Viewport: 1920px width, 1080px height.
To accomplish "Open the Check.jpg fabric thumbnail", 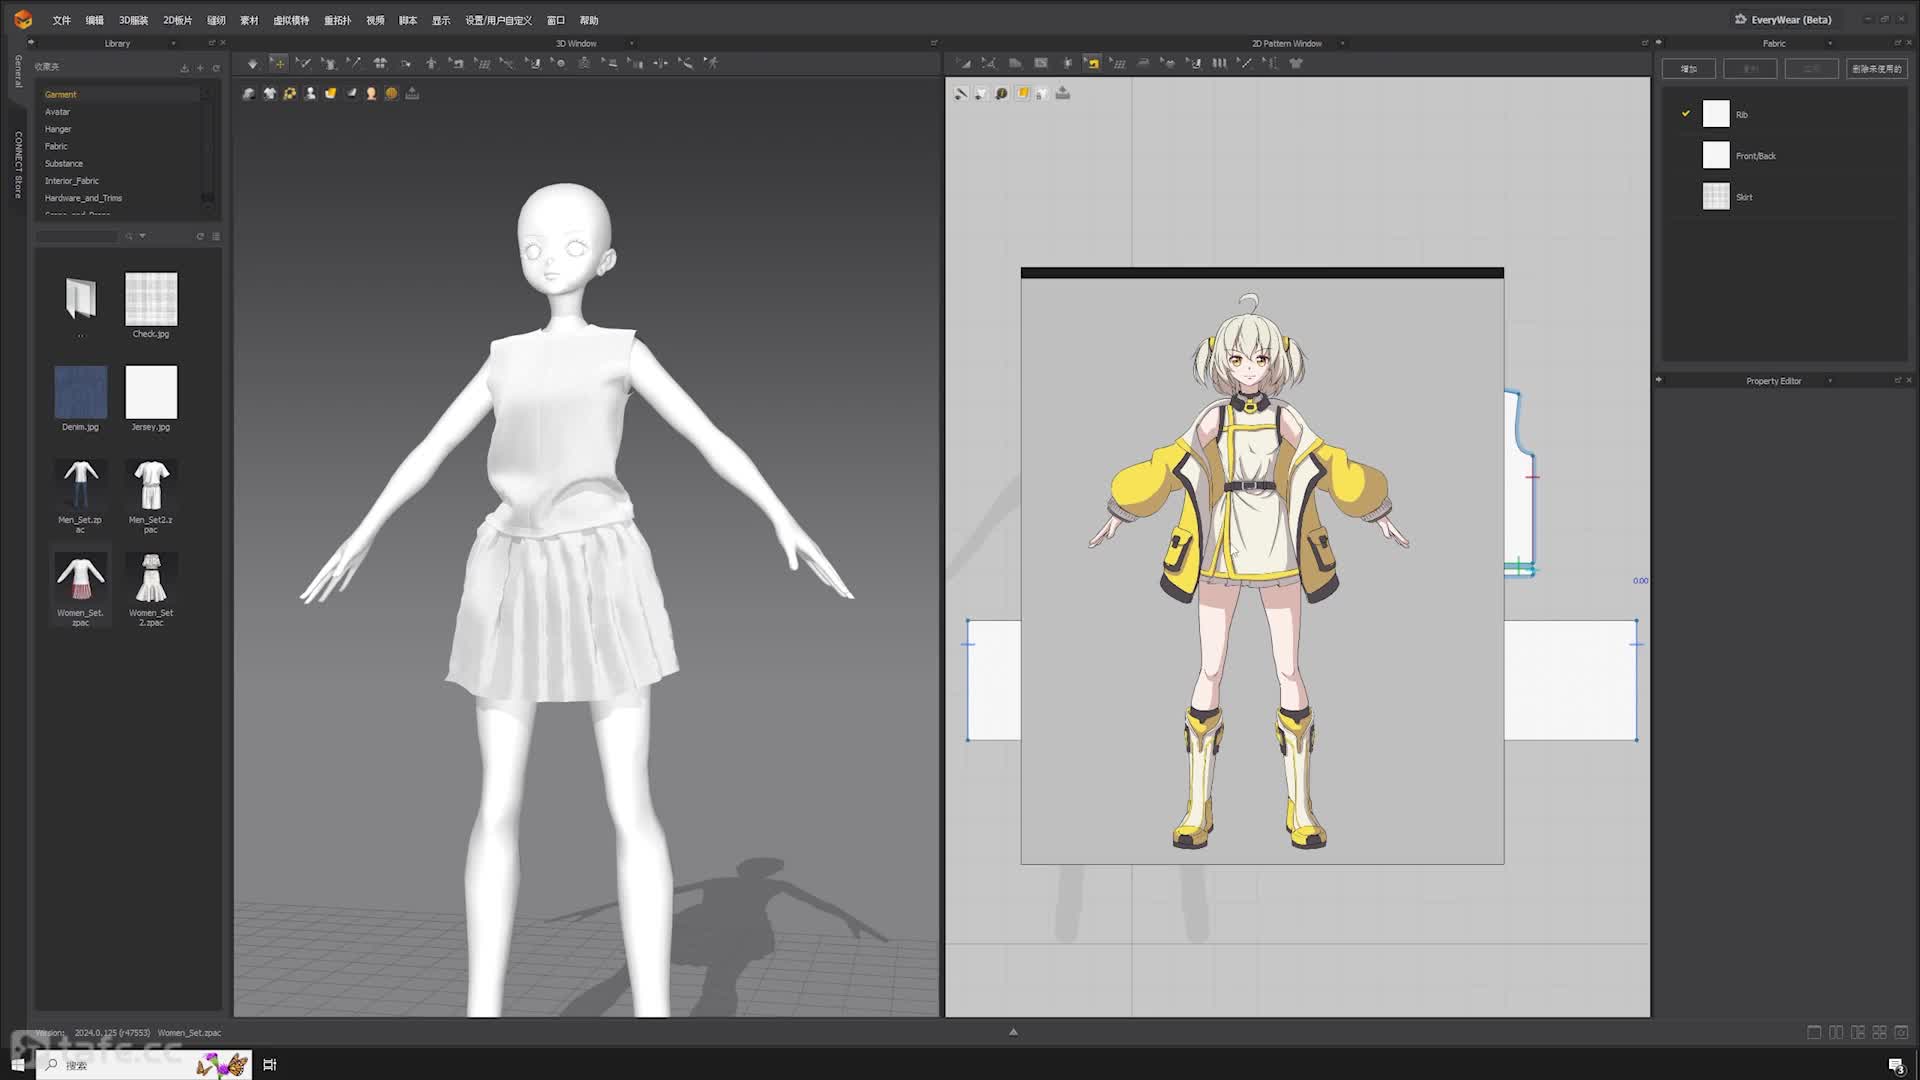I will (x=151, y=299).
